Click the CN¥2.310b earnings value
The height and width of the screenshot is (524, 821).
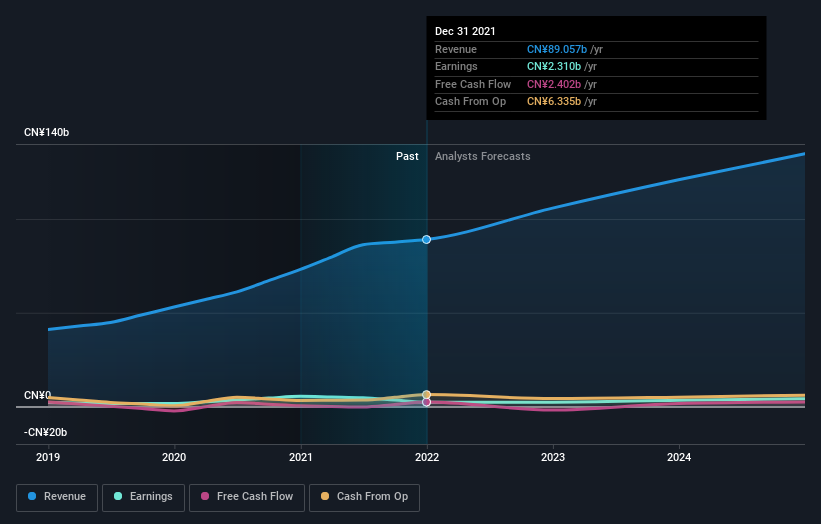[554, 66]
